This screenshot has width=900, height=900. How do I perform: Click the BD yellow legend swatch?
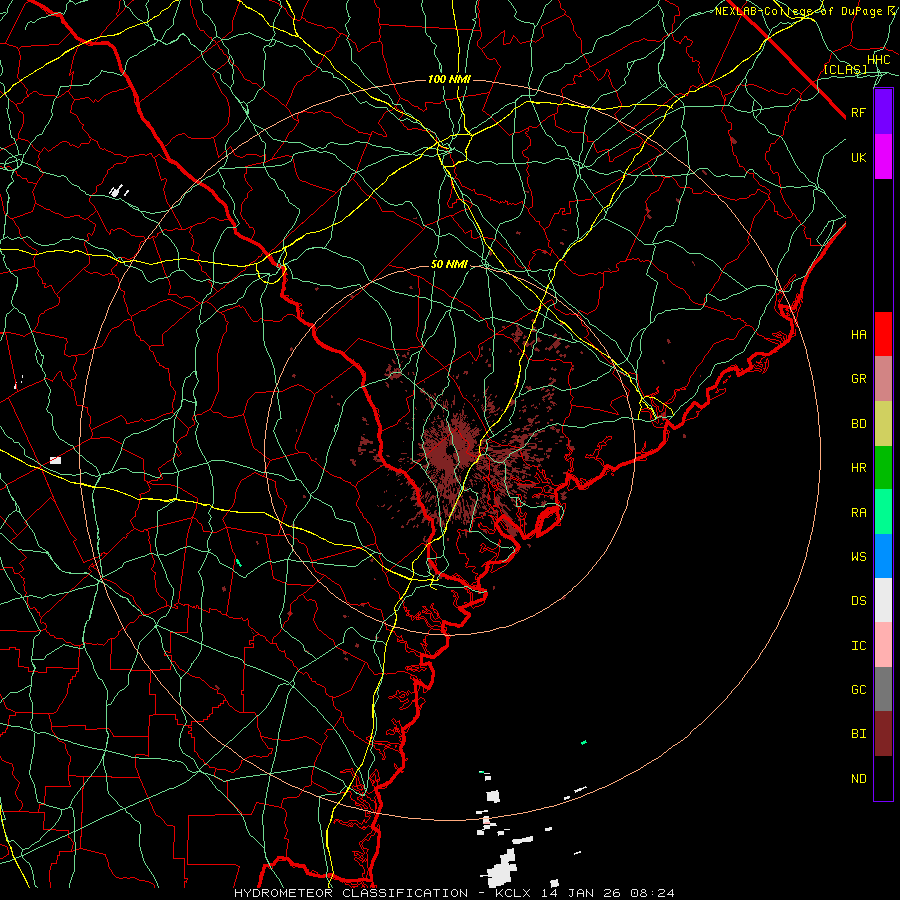tap(883, 424)
